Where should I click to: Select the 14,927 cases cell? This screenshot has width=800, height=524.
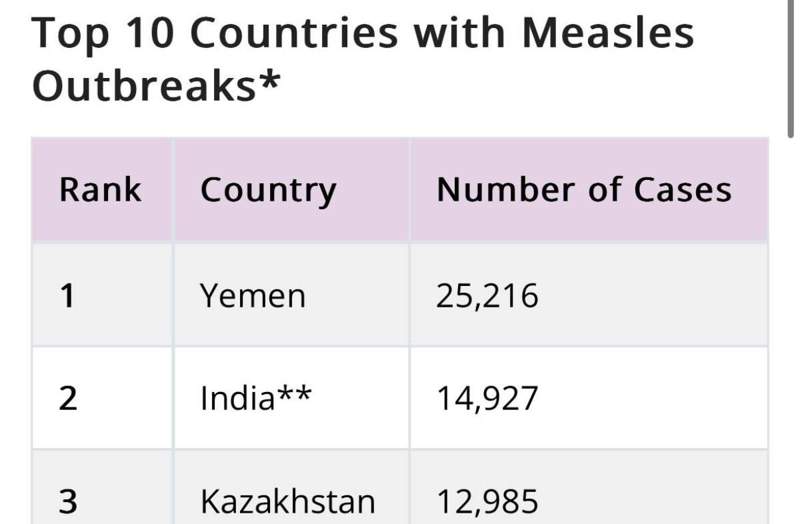tap(589, 398)
